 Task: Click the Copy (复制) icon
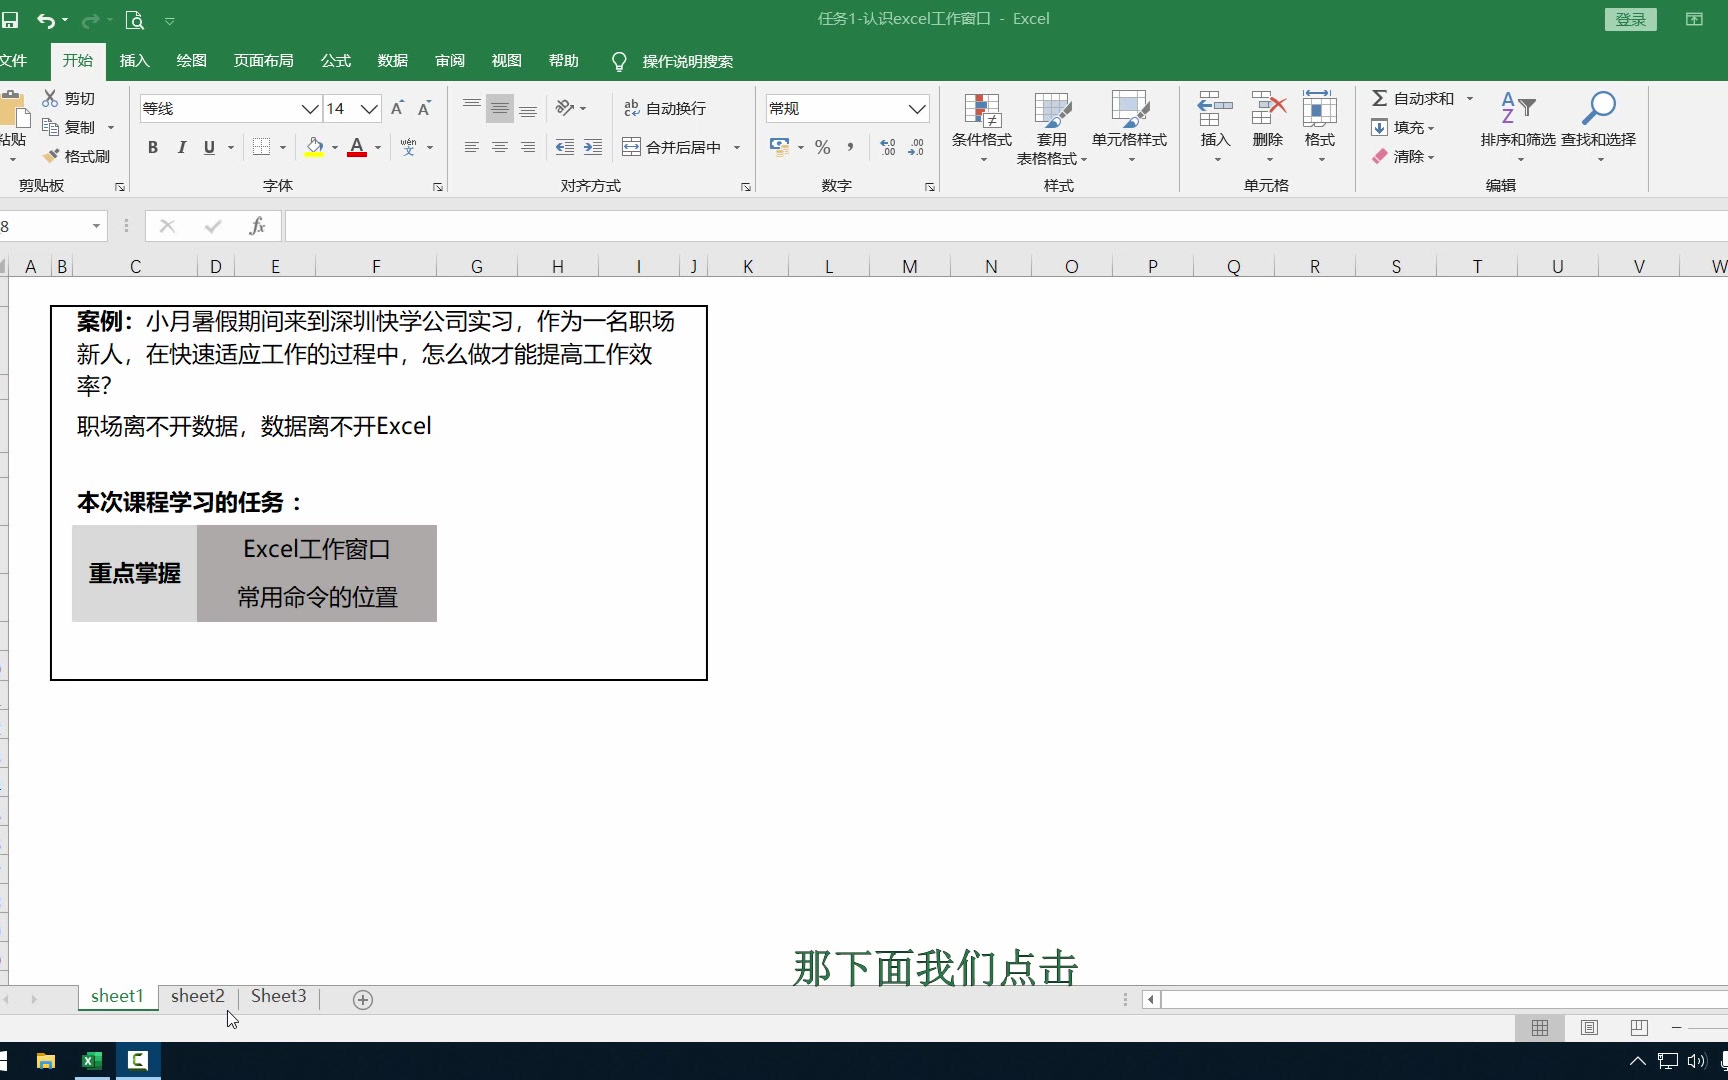tap(50, 127)
